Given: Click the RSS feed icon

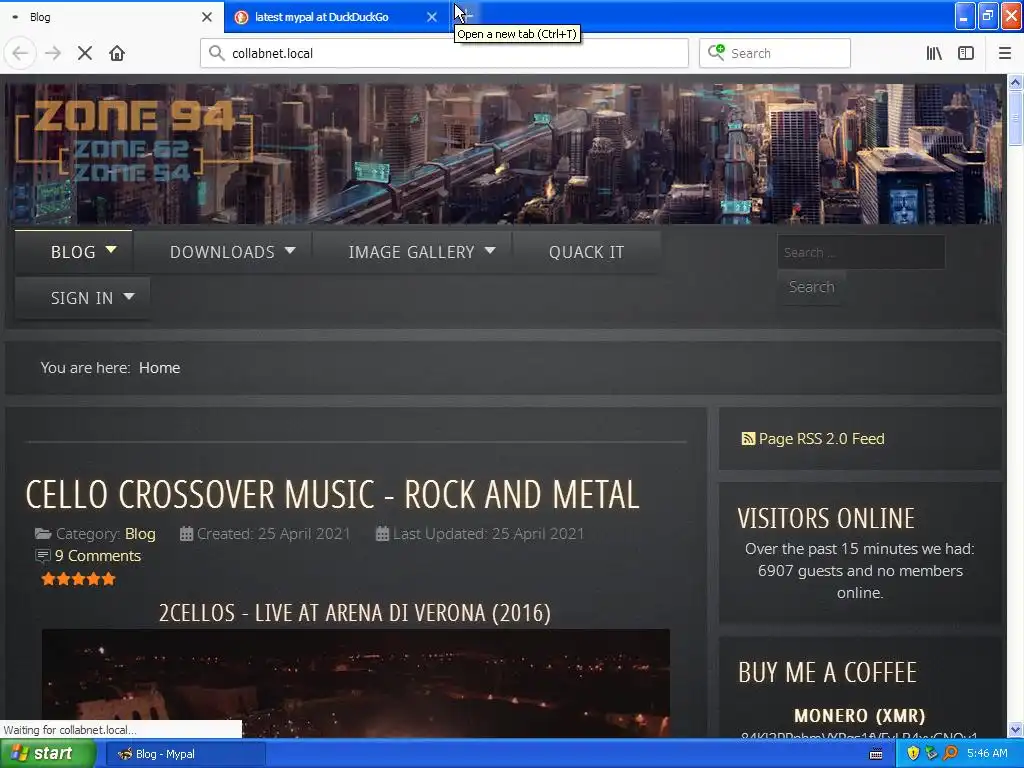Looking at the screenshot, I should pyautogui.click(x=748, y=439).
